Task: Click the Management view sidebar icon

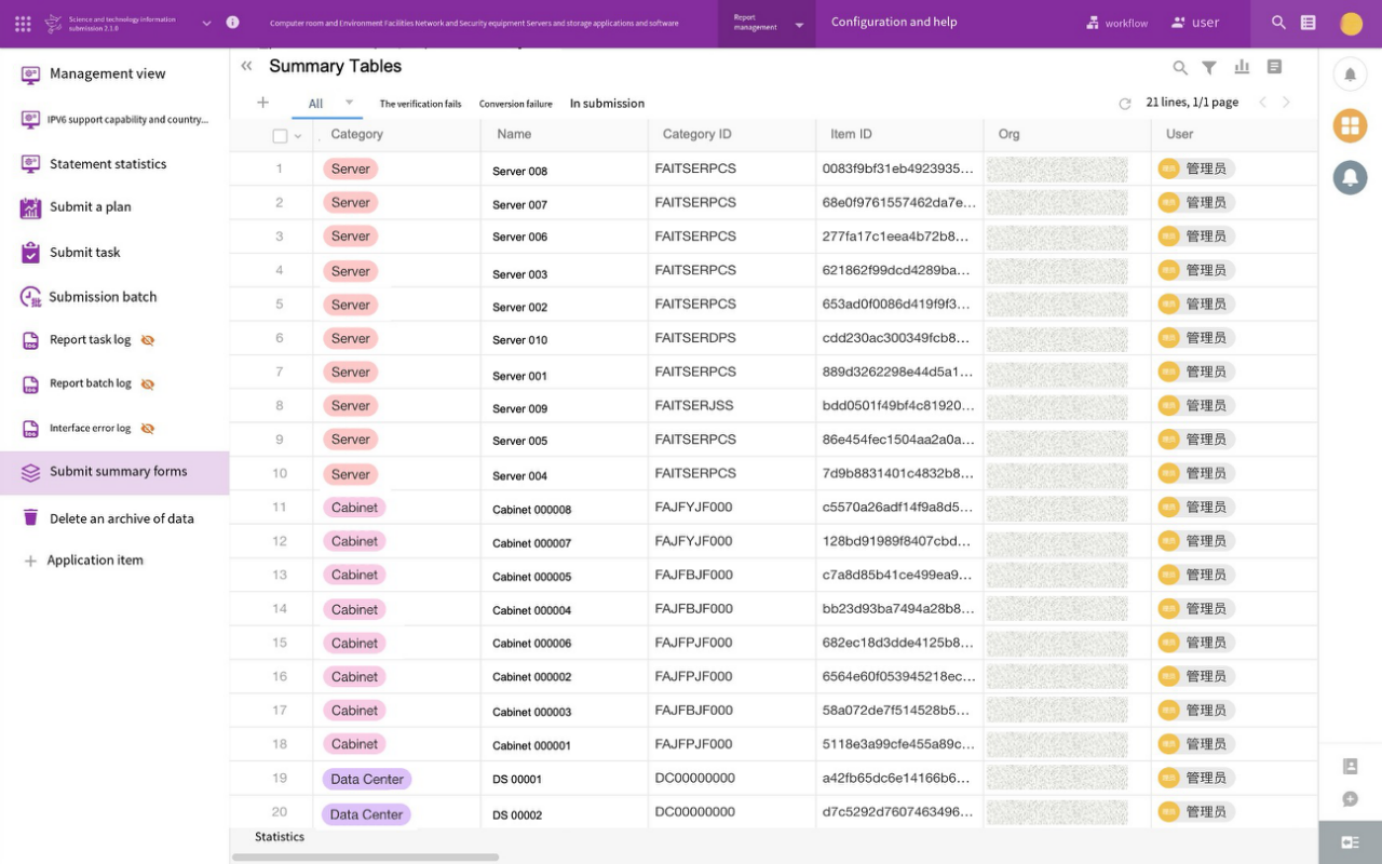Action: click(30, 74)
